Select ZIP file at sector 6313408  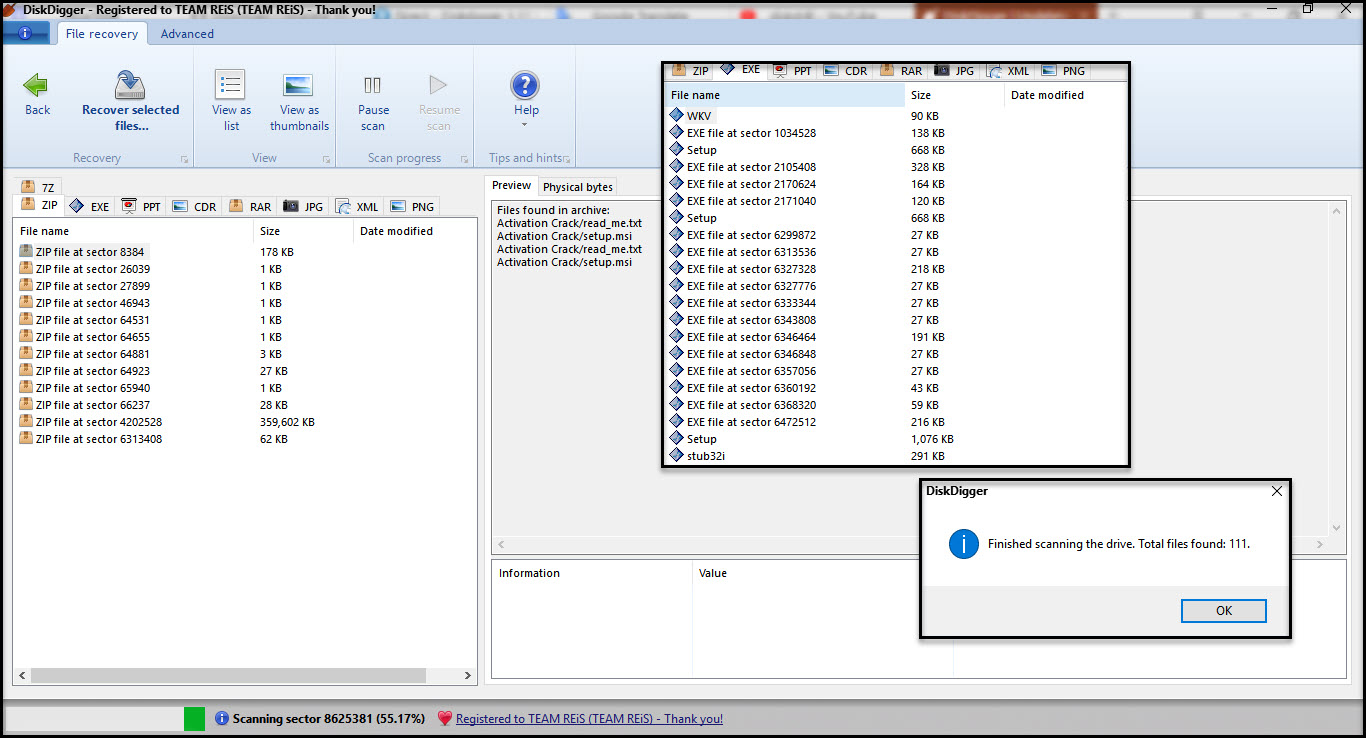tap(99, 439)
